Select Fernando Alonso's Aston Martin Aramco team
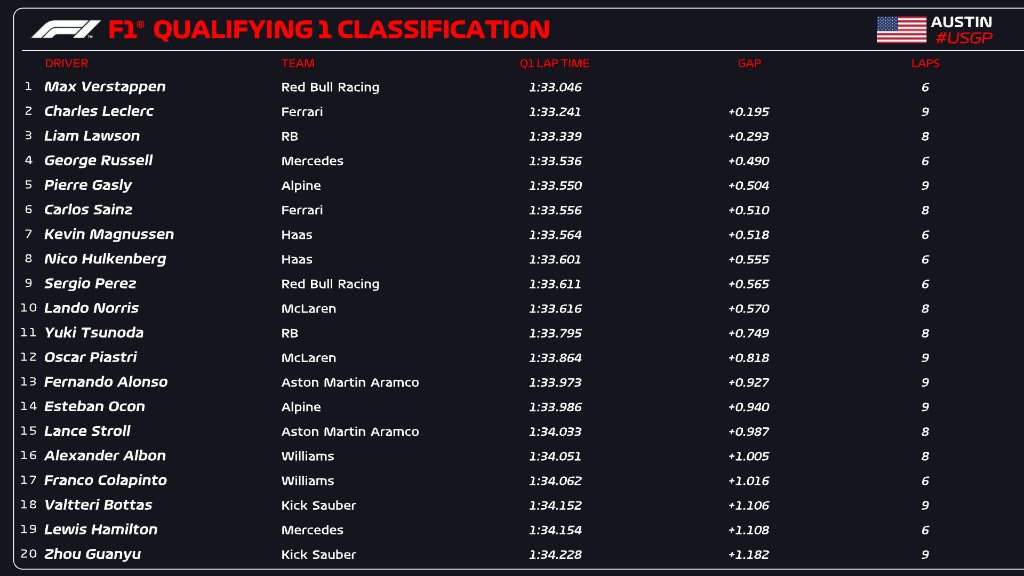The image size is (1024, 576). [x=350, y=382]
